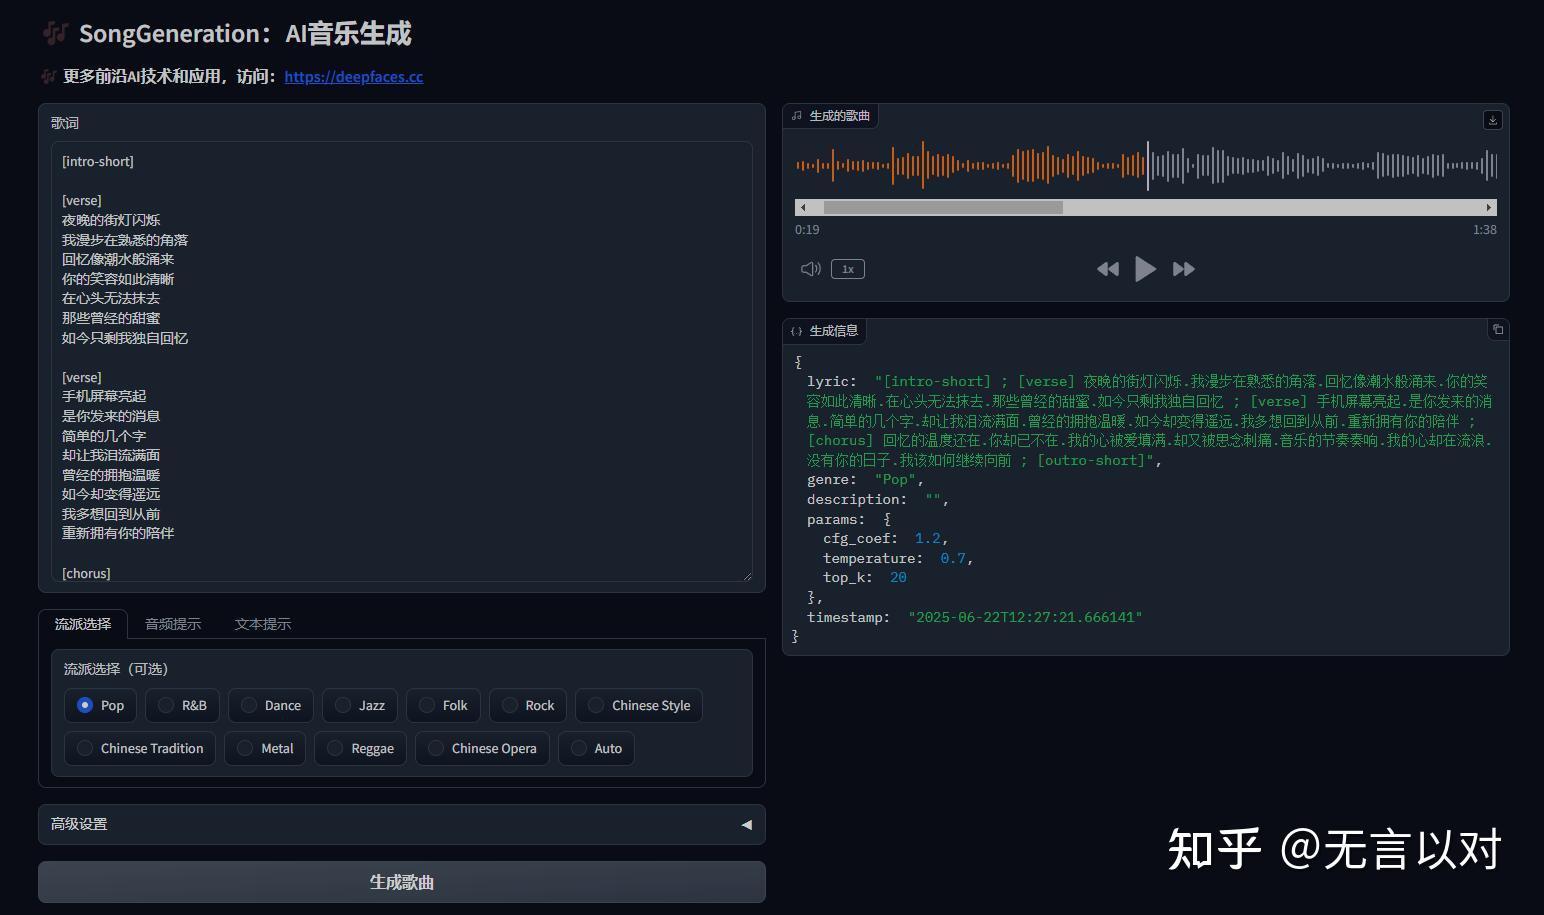Image resolution: width=1544 pixels, height=915 pixels.
Task: Select the R&B genre option
Action: tap(181, 705)
